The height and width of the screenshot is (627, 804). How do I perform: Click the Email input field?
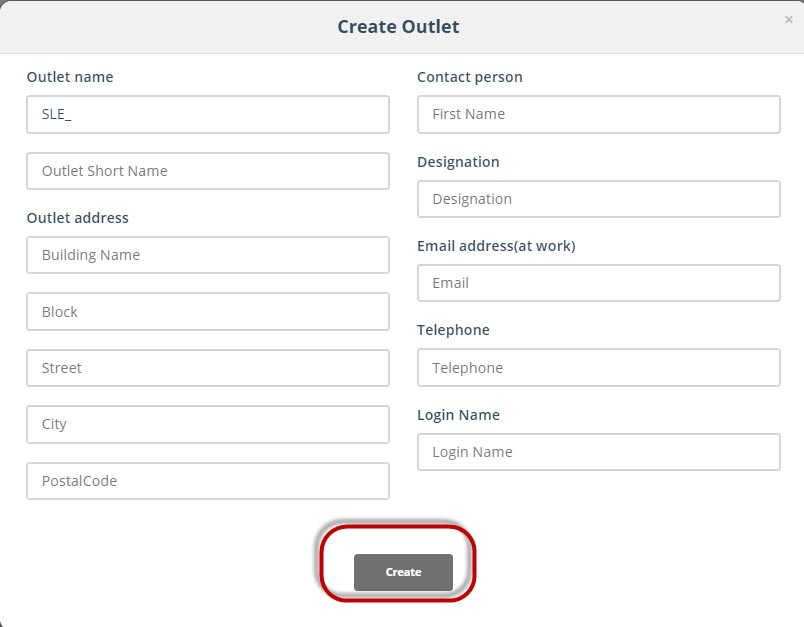[598, 283]
